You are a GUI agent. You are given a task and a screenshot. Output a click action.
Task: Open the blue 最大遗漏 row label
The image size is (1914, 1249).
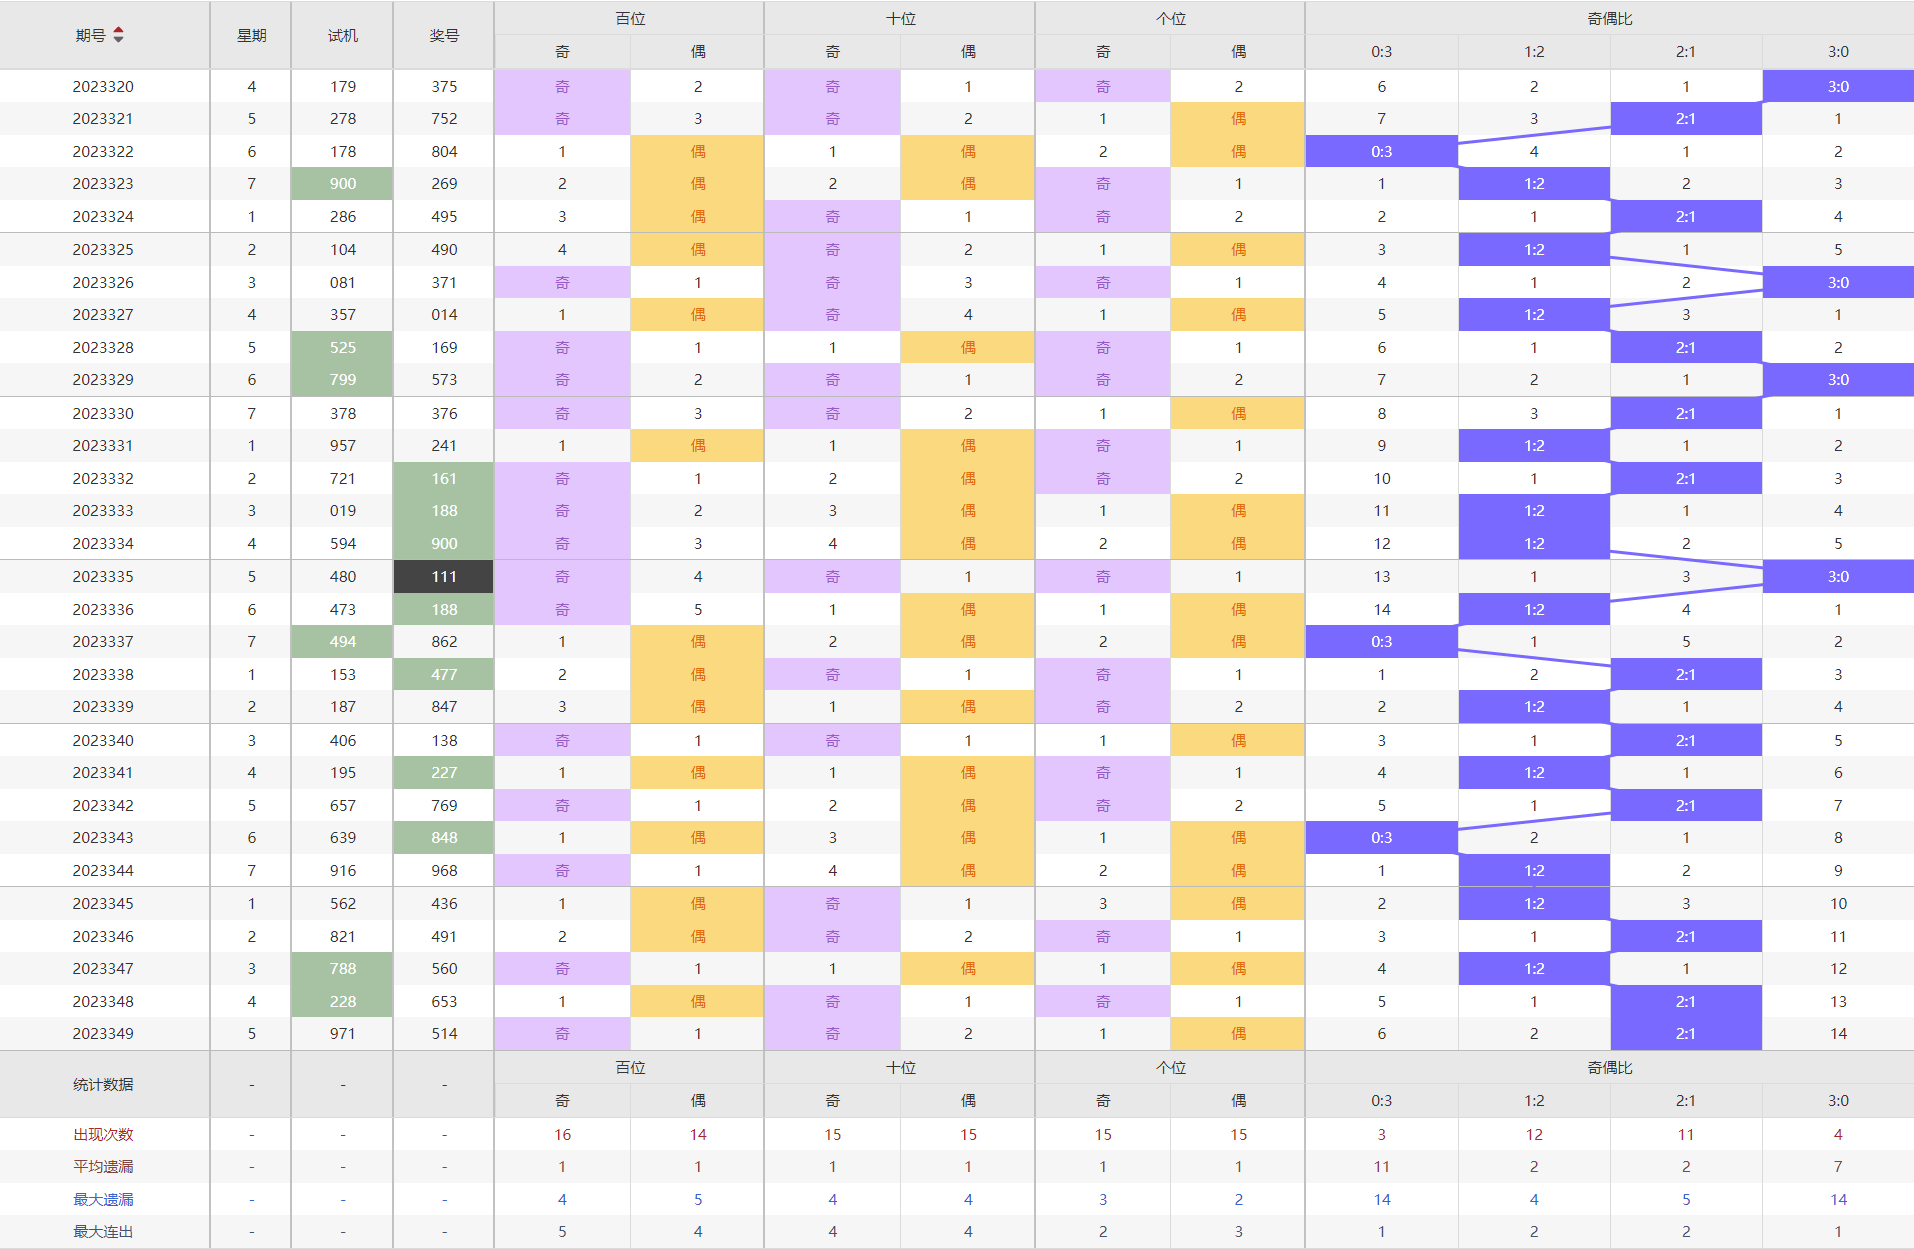103,1200
